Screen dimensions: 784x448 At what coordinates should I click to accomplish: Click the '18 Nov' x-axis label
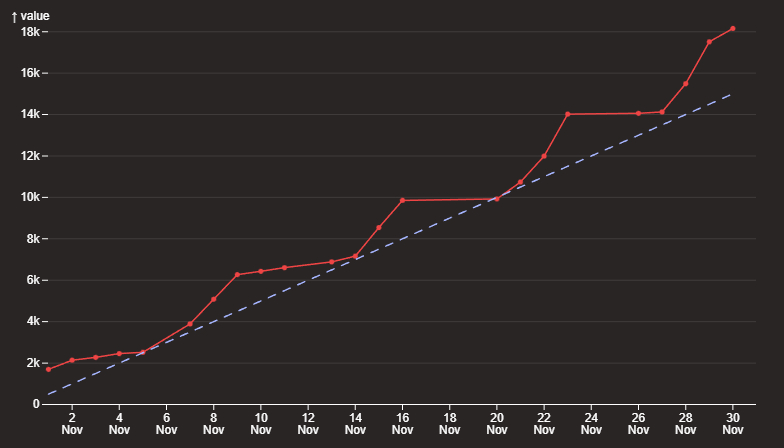(450, 423)
